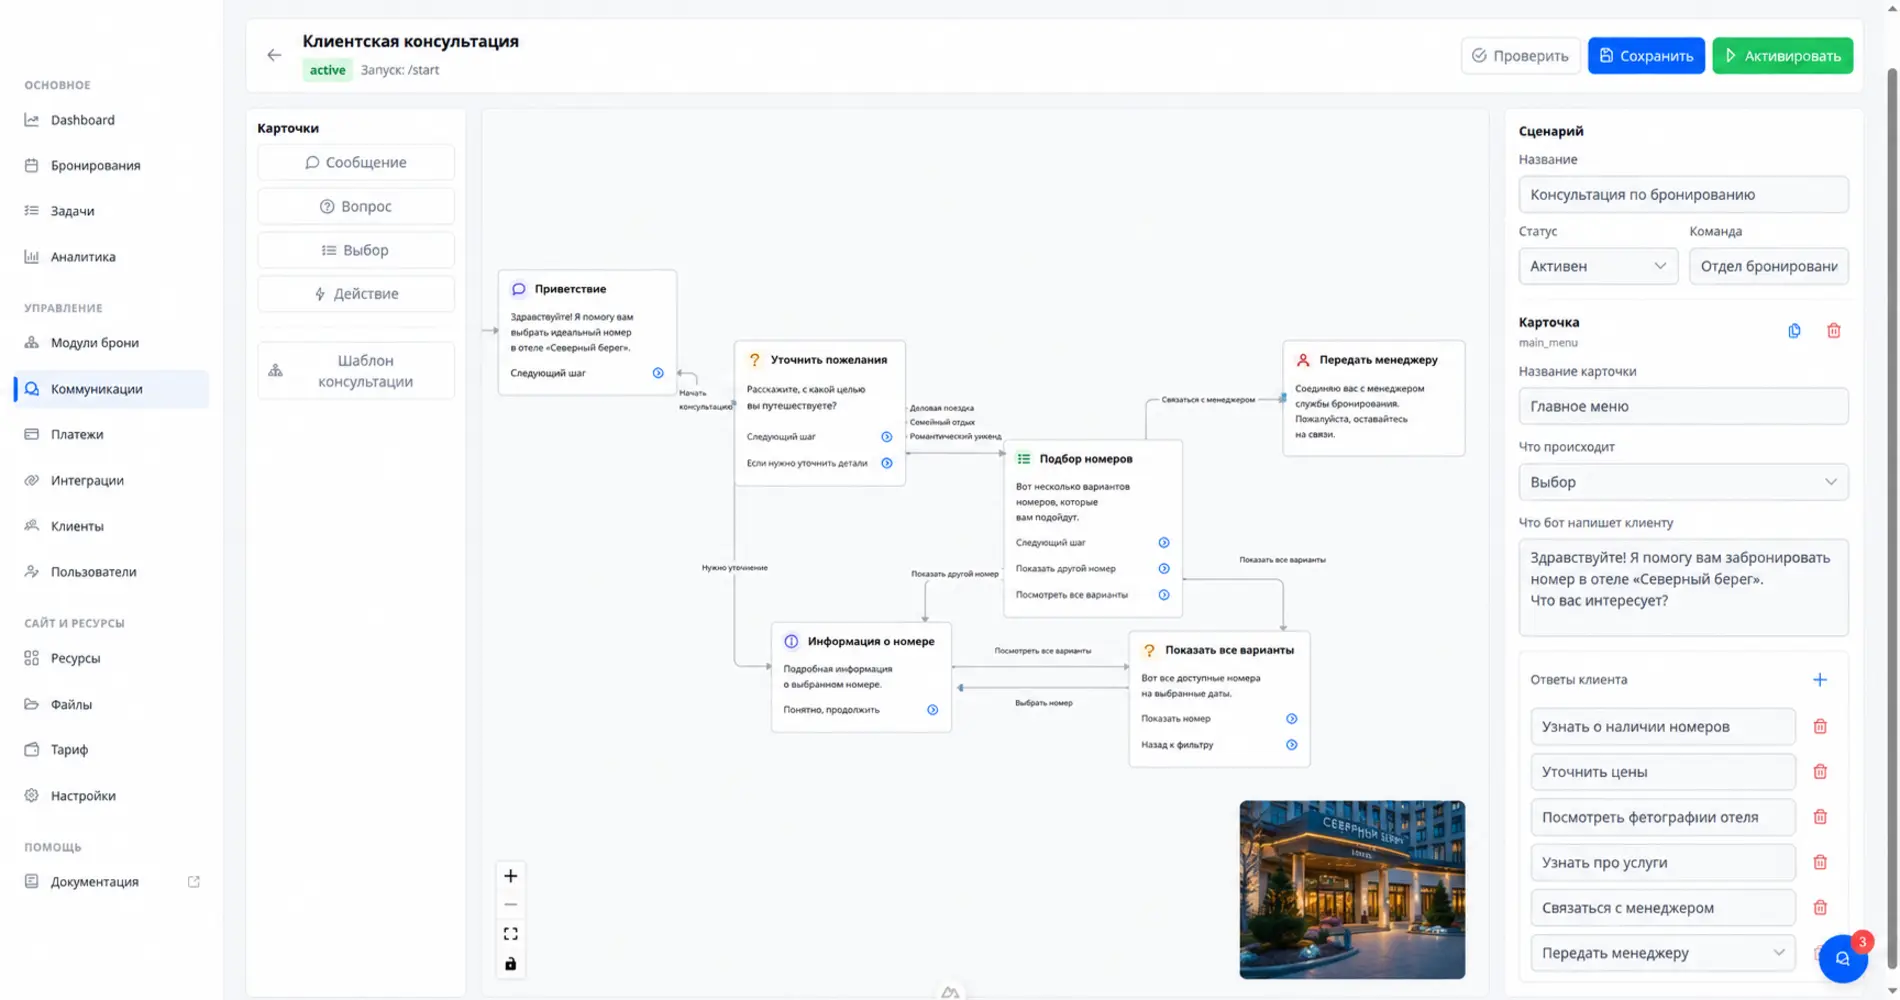Click the connector dot of Понятно, продолжить
Image resolution: width=1900 pixels, height=1000 pixels.
pyautogui.click(x=932, y=710)
